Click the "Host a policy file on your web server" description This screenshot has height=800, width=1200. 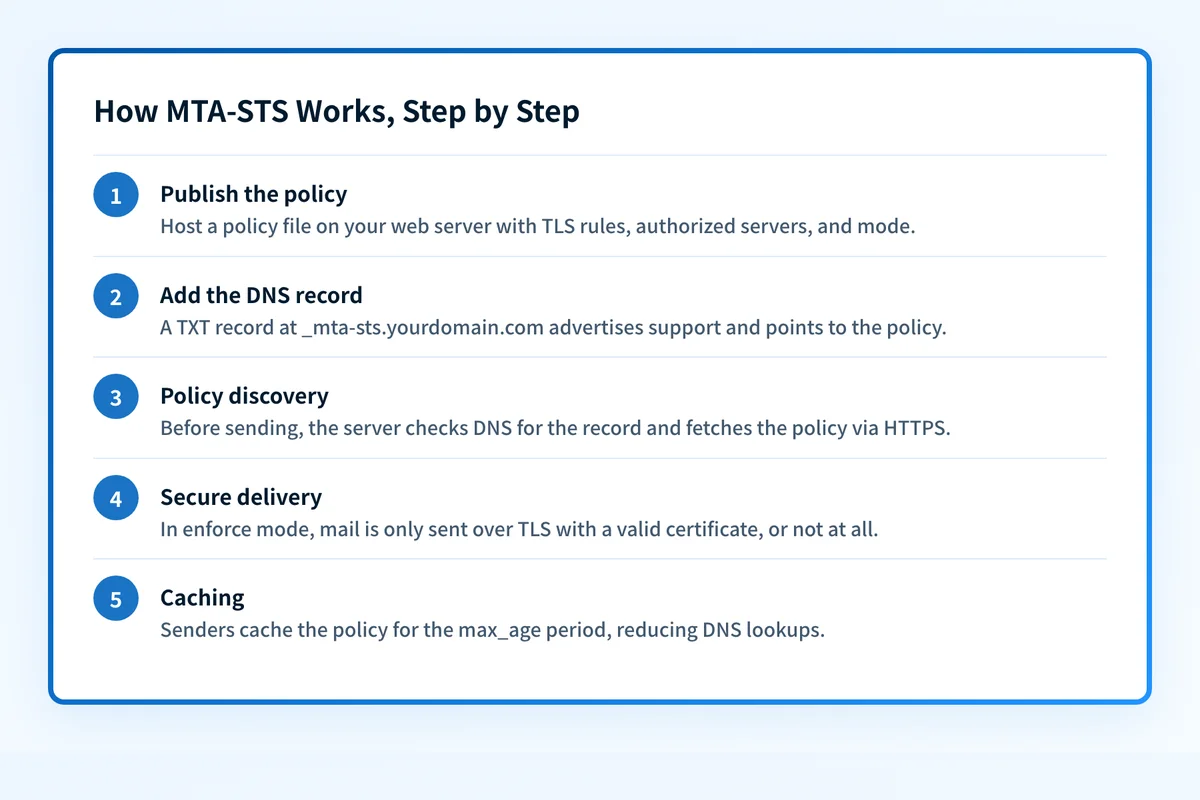tap(538, 226)
